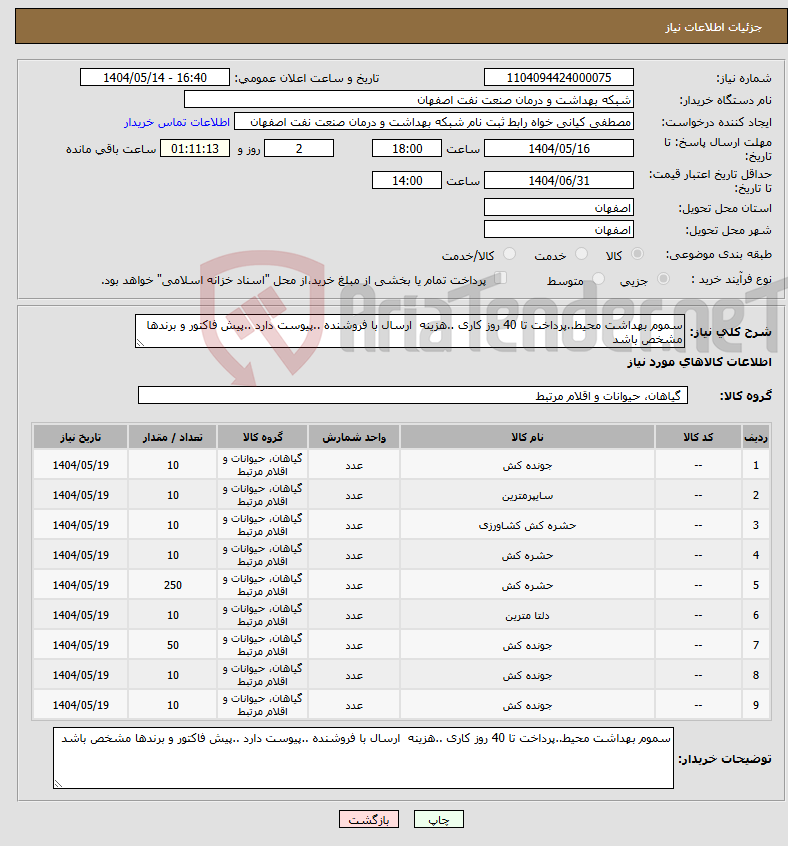Click the تعداد / مقدار column header
Screen dimensions: 788x846
tap(173, 437)
